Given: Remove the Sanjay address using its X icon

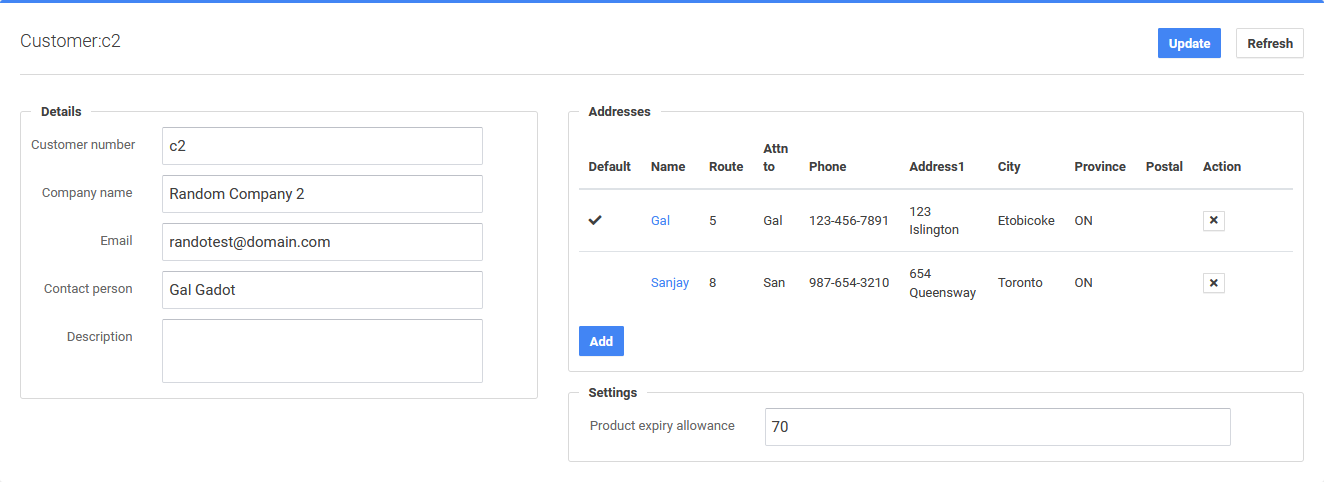Looking at the screenshot, I should click(1213, 283).
